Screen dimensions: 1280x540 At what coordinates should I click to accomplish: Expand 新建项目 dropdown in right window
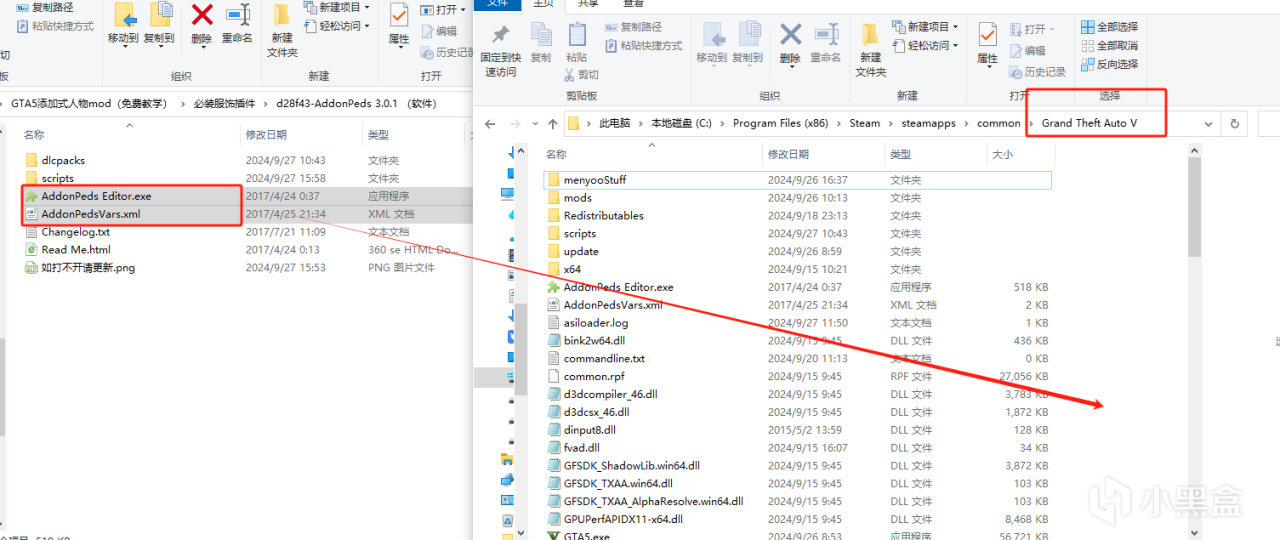coord(925,27)
